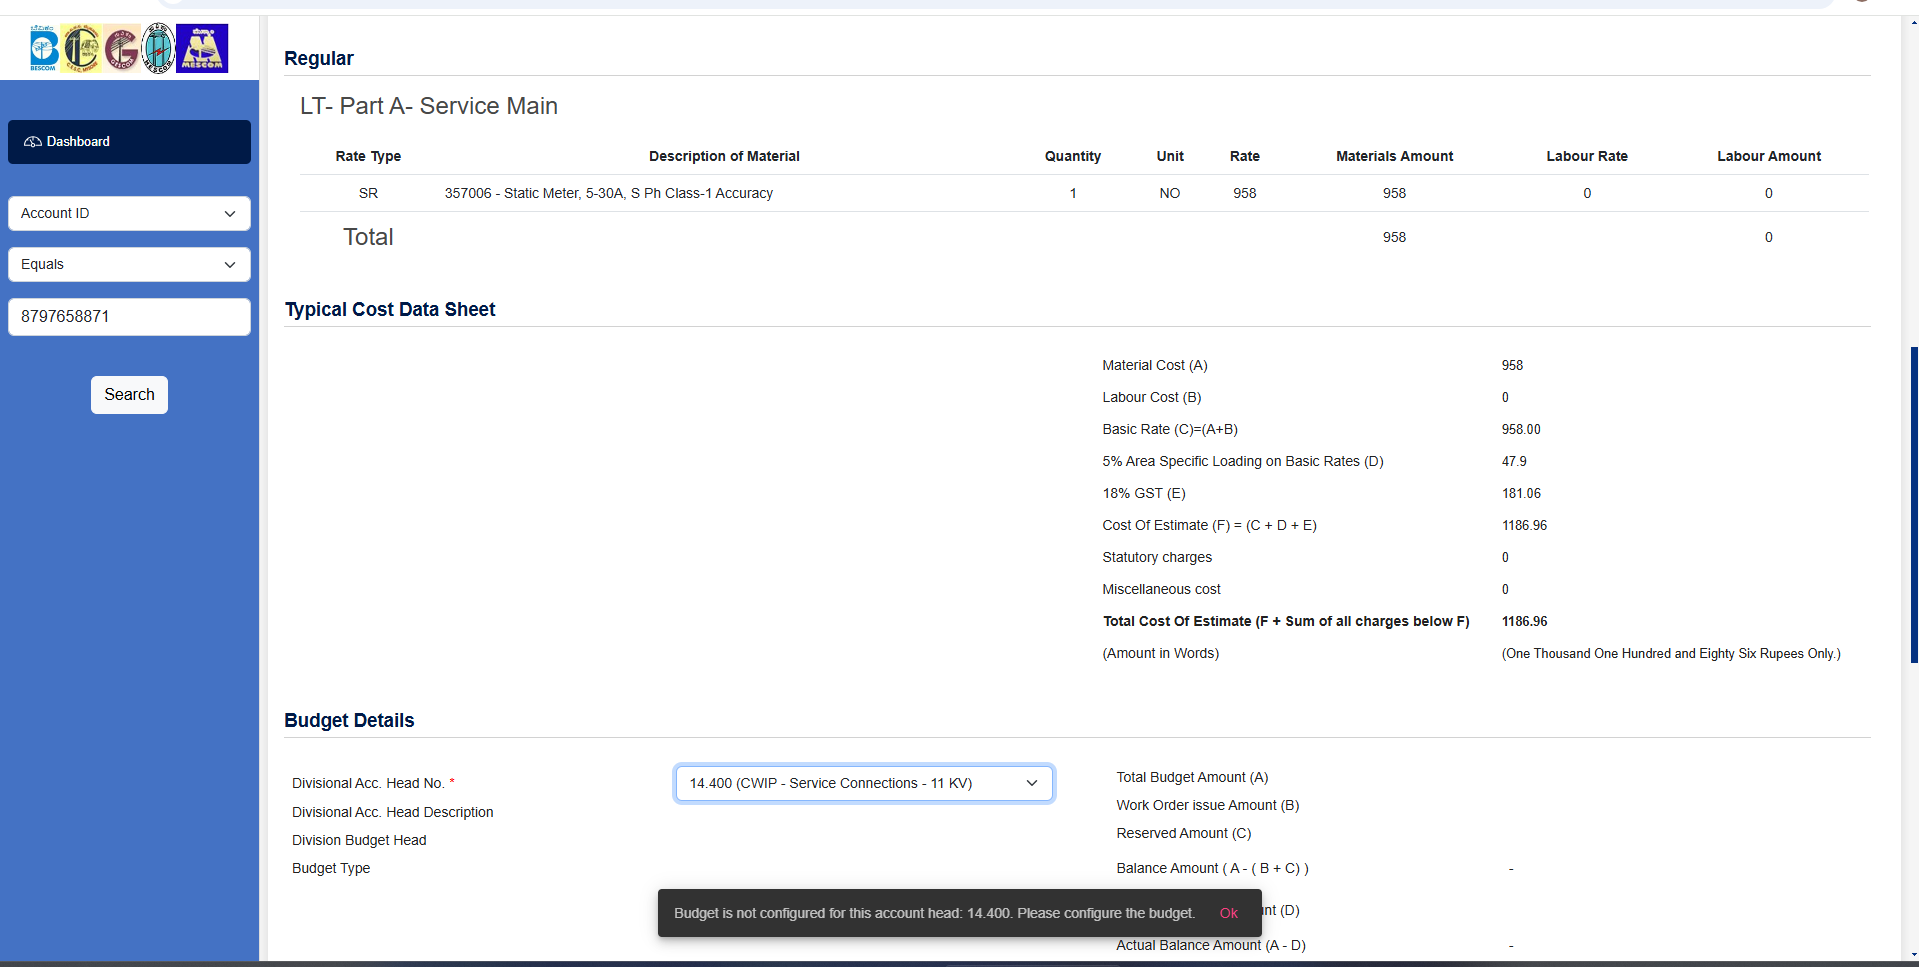The image size is (1919, 967).
Task: Click the MESCOM logo
Action: pyautogui.click(x=202, y=49)
